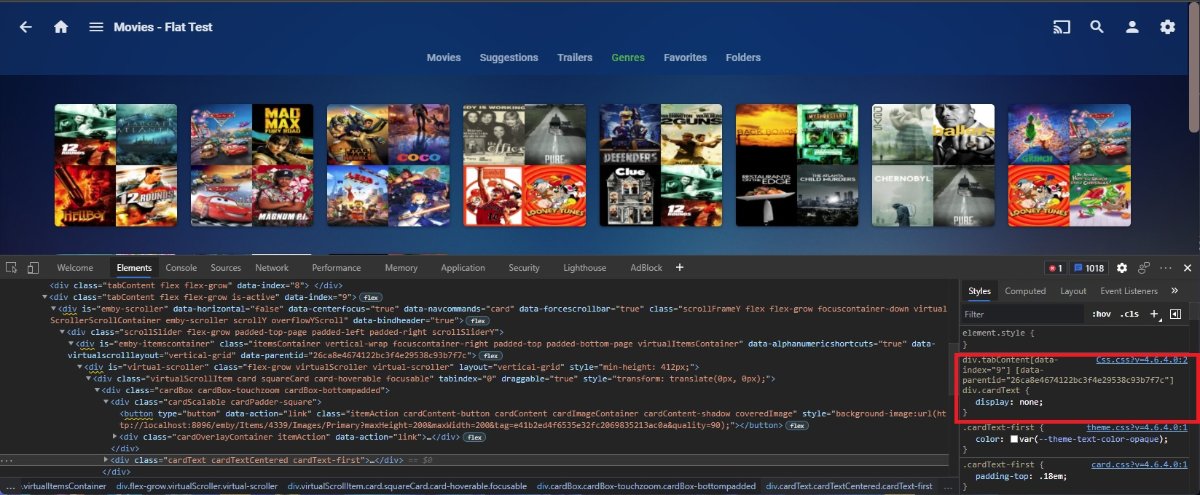The height and width of the screenshot is (495, 1200).
Task: Switch to the Favorites tab
Action: coord(685,58)
